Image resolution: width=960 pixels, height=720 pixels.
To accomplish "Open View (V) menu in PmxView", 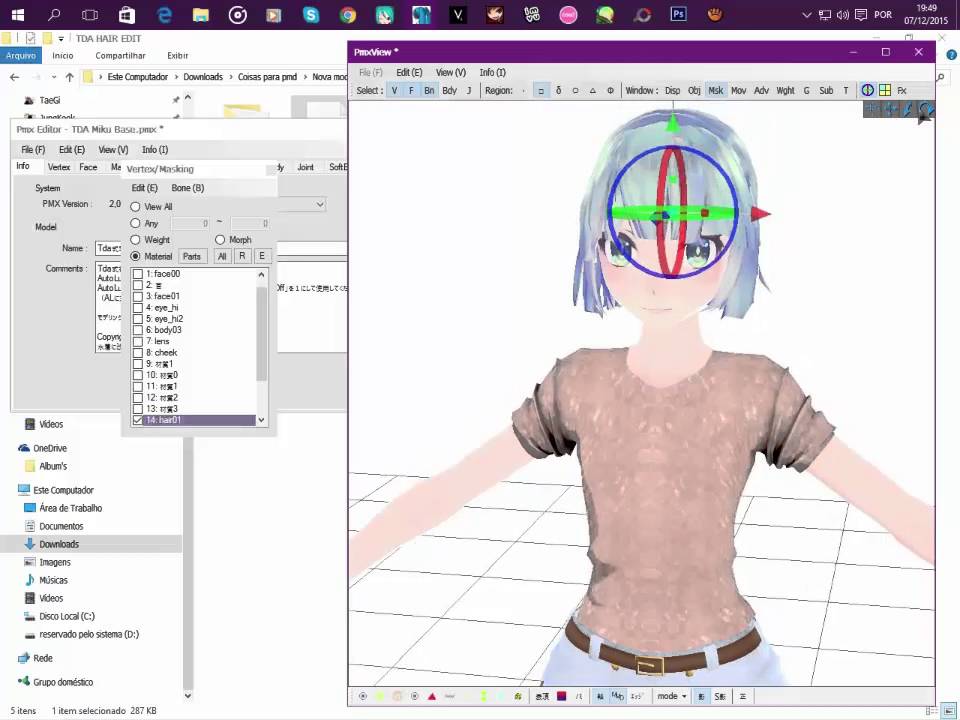I will coord(451,72).
